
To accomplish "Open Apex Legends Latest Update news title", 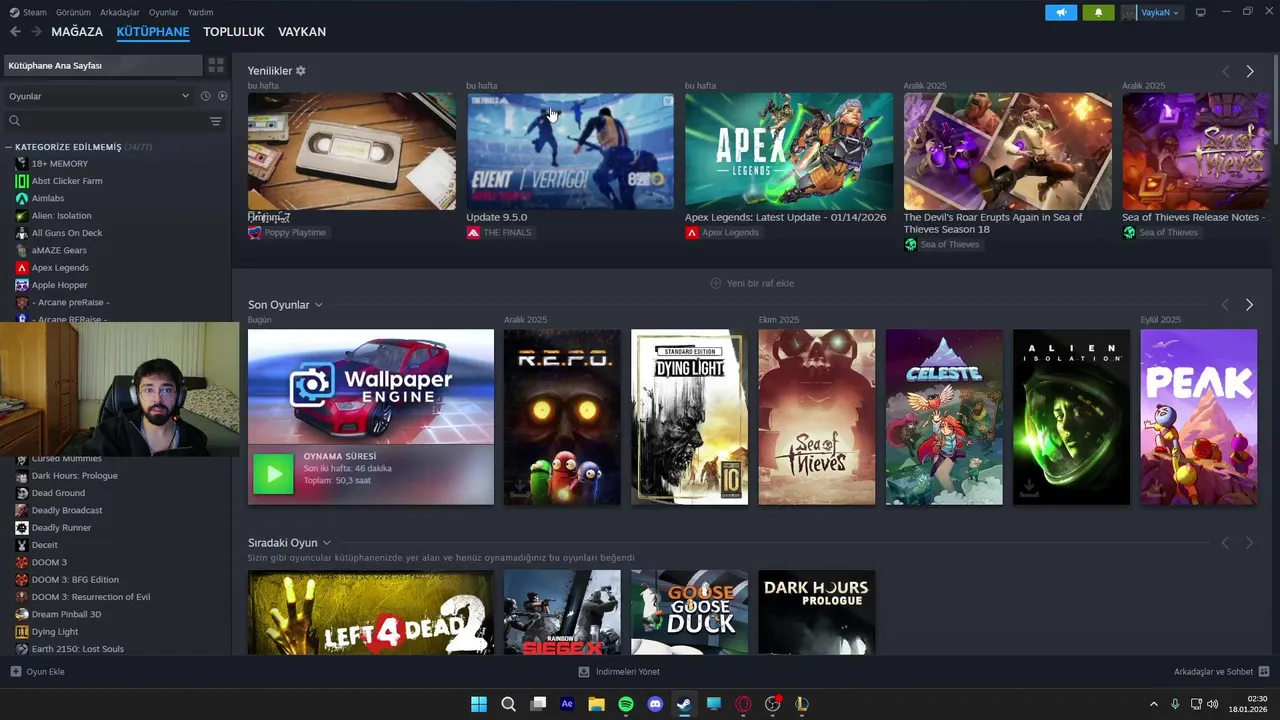I will pyautogui.click(x=785, y=217).
